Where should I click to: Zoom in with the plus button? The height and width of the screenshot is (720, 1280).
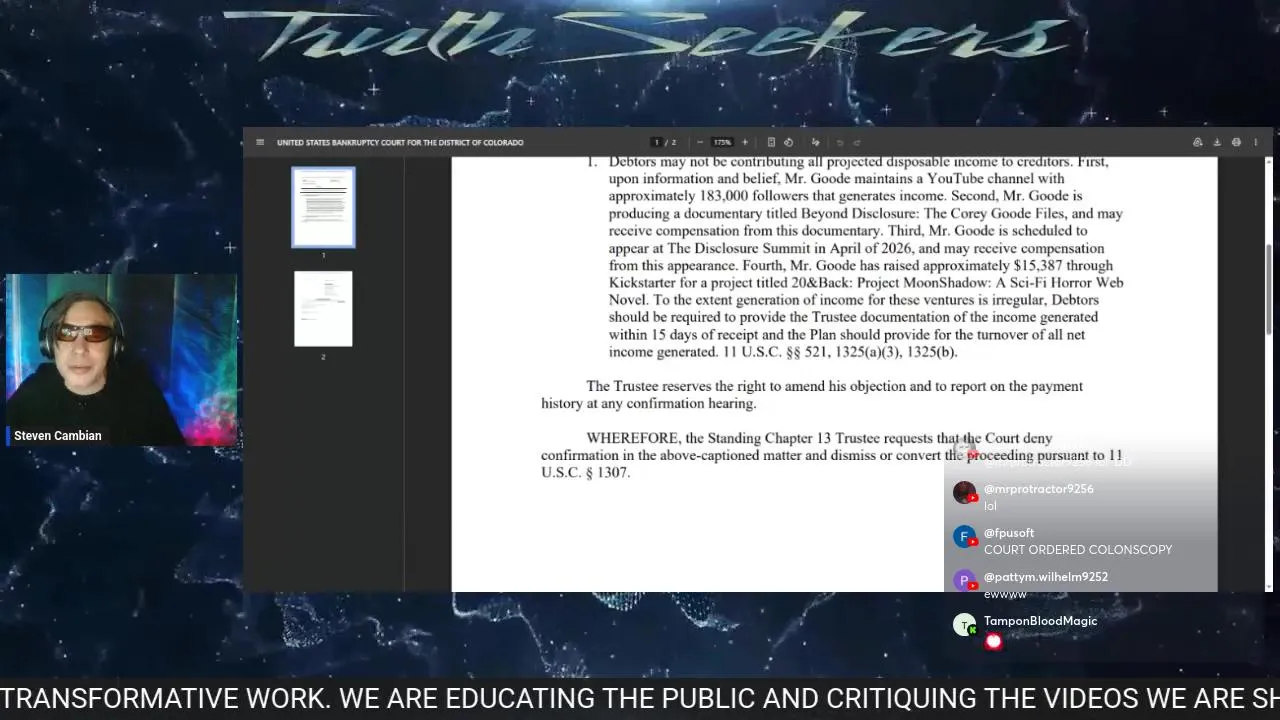(x=744, y=142)
